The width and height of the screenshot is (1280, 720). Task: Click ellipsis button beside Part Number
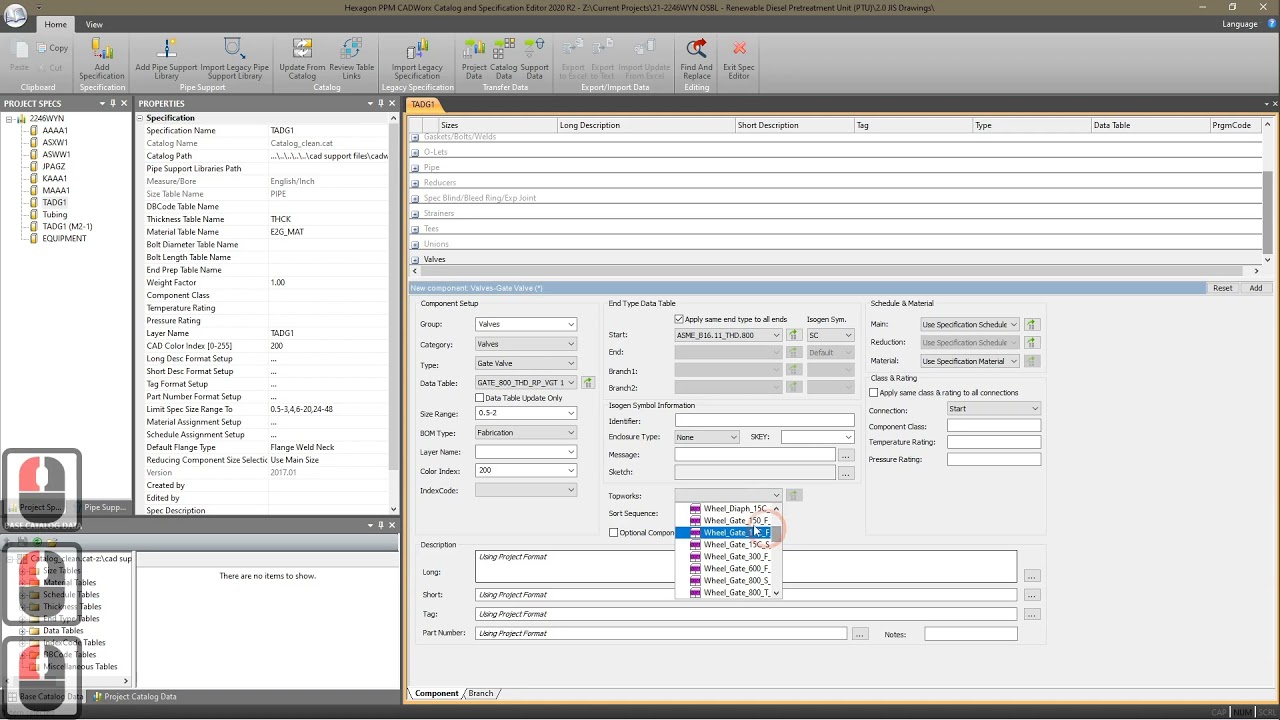(x=859, y=634)
